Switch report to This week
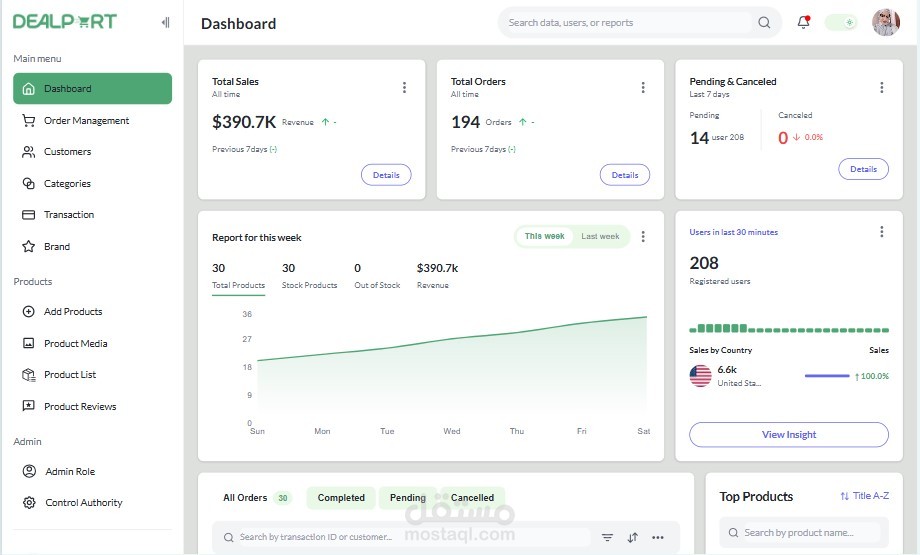The width and height of the screenshot is (920, 555). [x=544, y=236]
